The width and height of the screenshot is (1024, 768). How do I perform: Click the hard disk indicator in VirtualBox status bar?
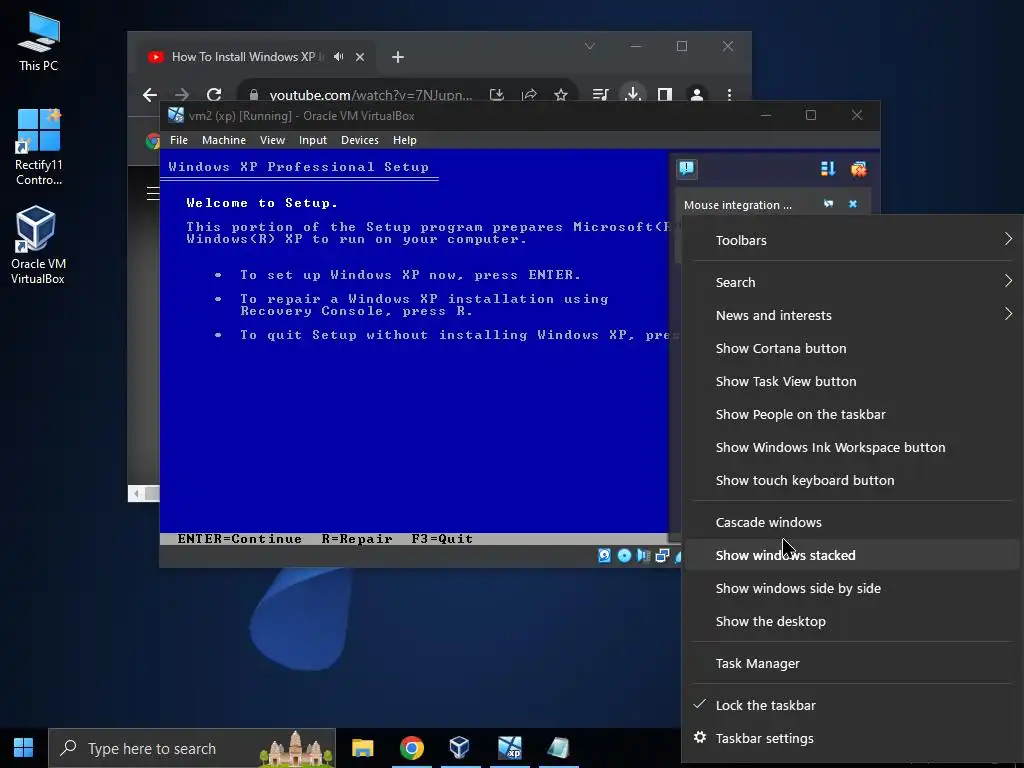(605, 556)
